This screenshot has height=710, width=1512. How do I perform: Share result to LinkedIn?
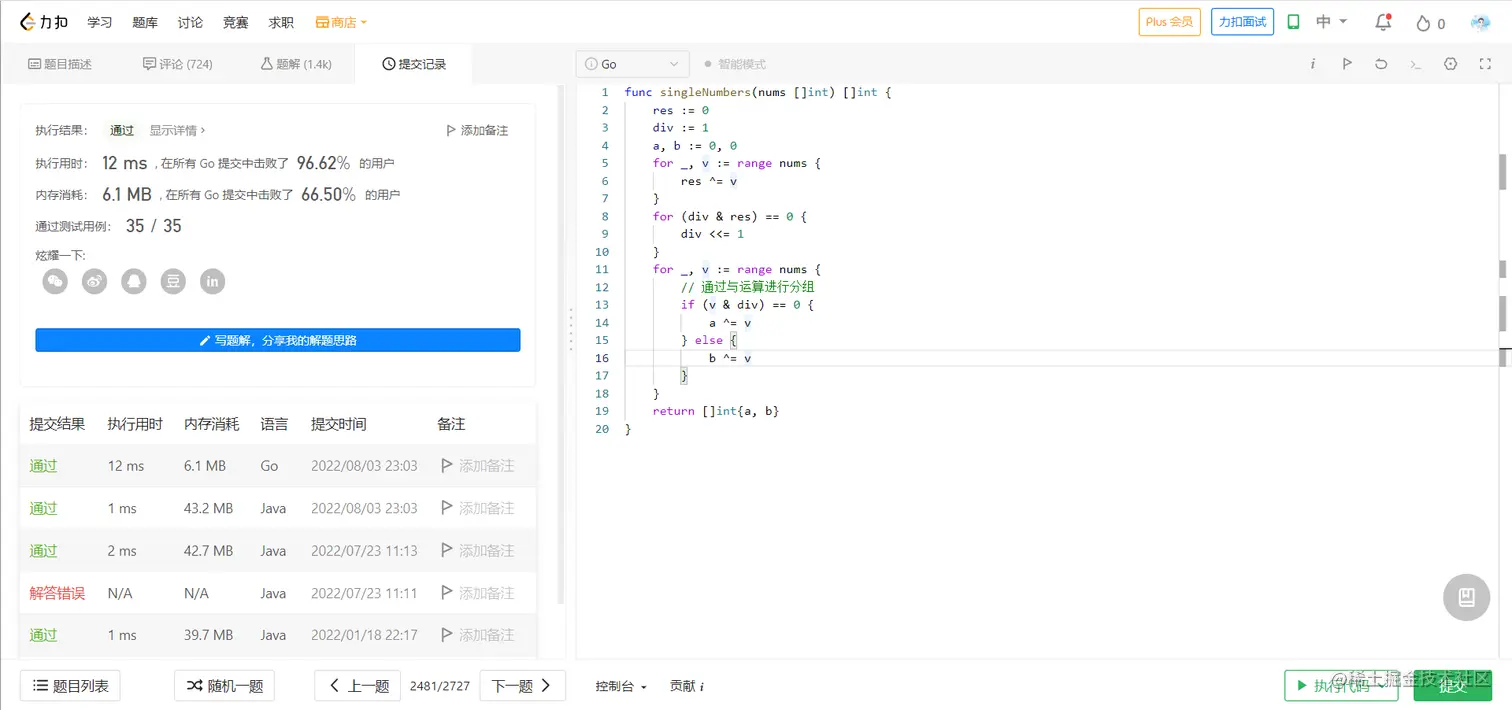click(x=212, y=282)
